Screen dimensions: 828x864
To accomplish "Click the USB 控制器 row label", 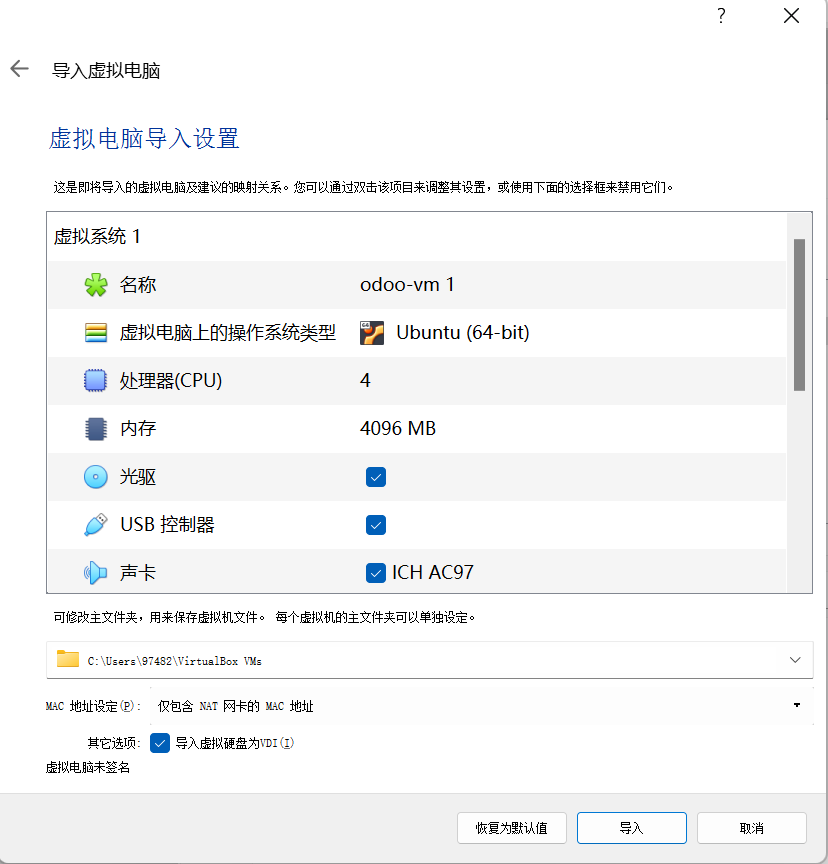I will tap(167, 525).
